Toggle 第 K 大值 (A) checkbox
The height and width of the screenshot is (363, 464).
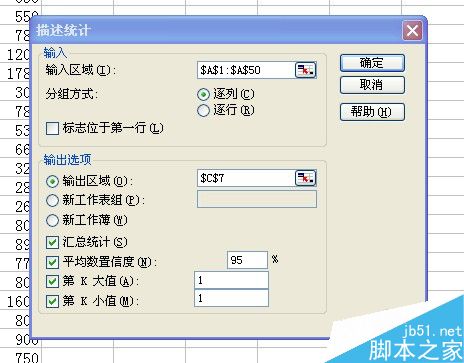pos(52,282)
